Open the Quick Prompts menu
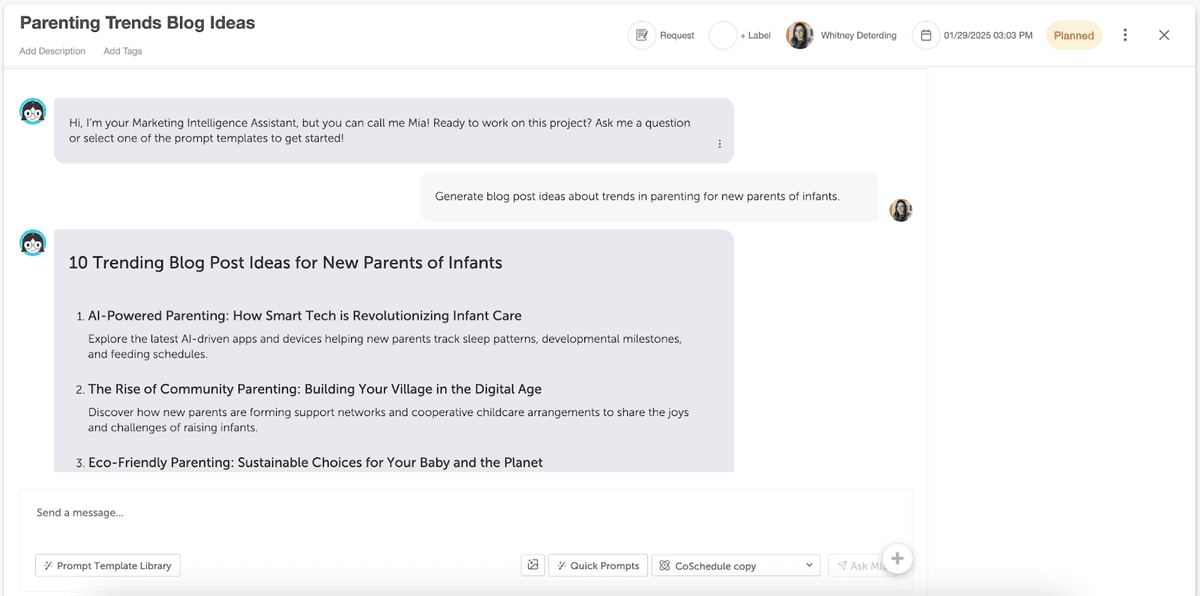This screenshot has height=596, width=1200. tap(598, 565)
